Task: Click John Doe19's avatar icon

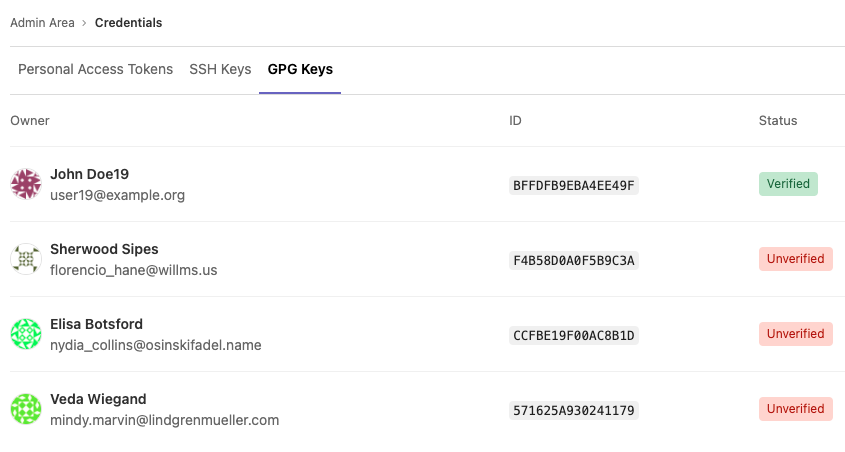Action: pyautogui.click(x=25, y=184)
